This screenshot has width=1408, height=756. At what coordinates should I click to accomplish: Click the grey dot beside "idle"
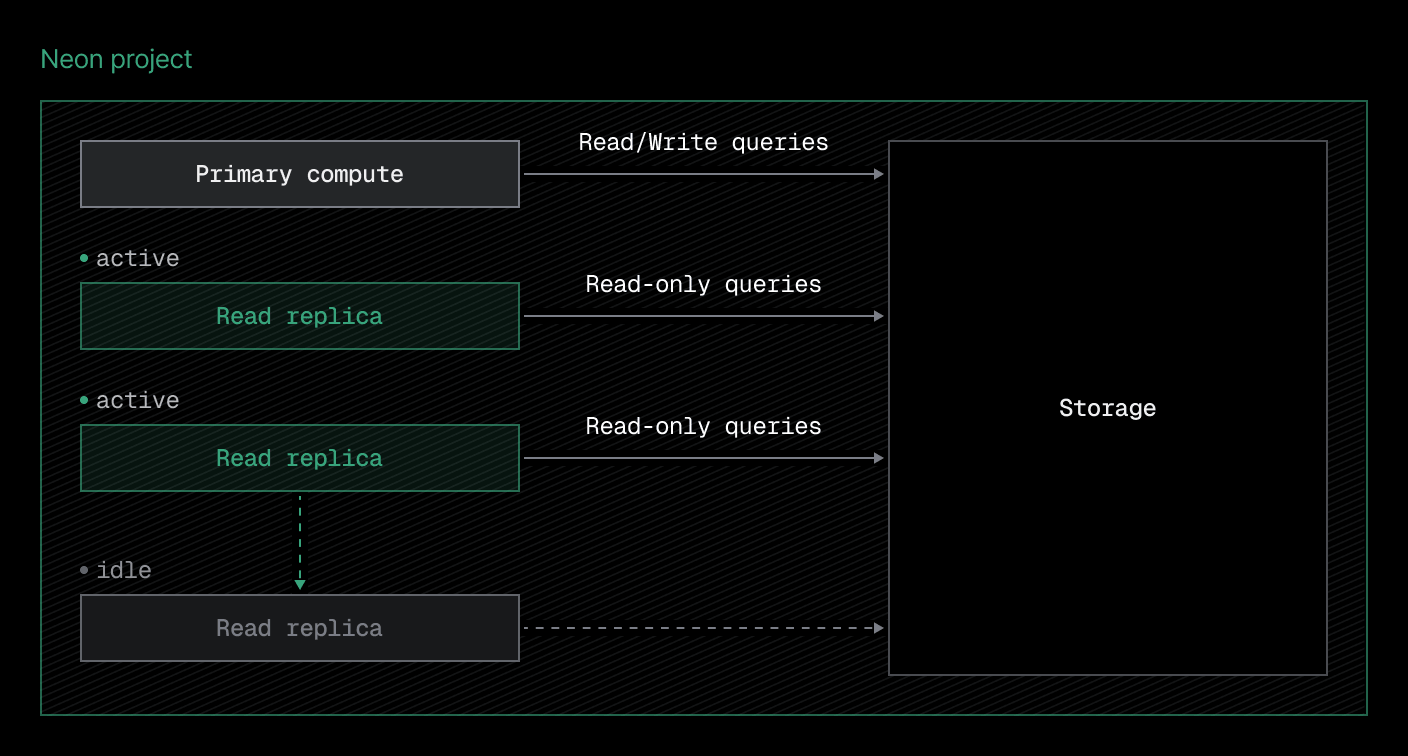tap(85, 570)
